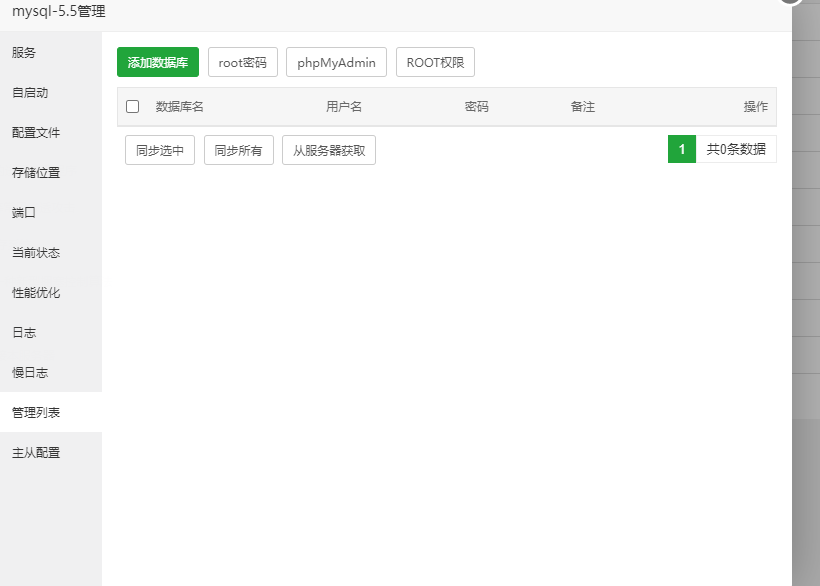
Task: Select 存储位置 sidebar tab
Action: coord(51,173)
